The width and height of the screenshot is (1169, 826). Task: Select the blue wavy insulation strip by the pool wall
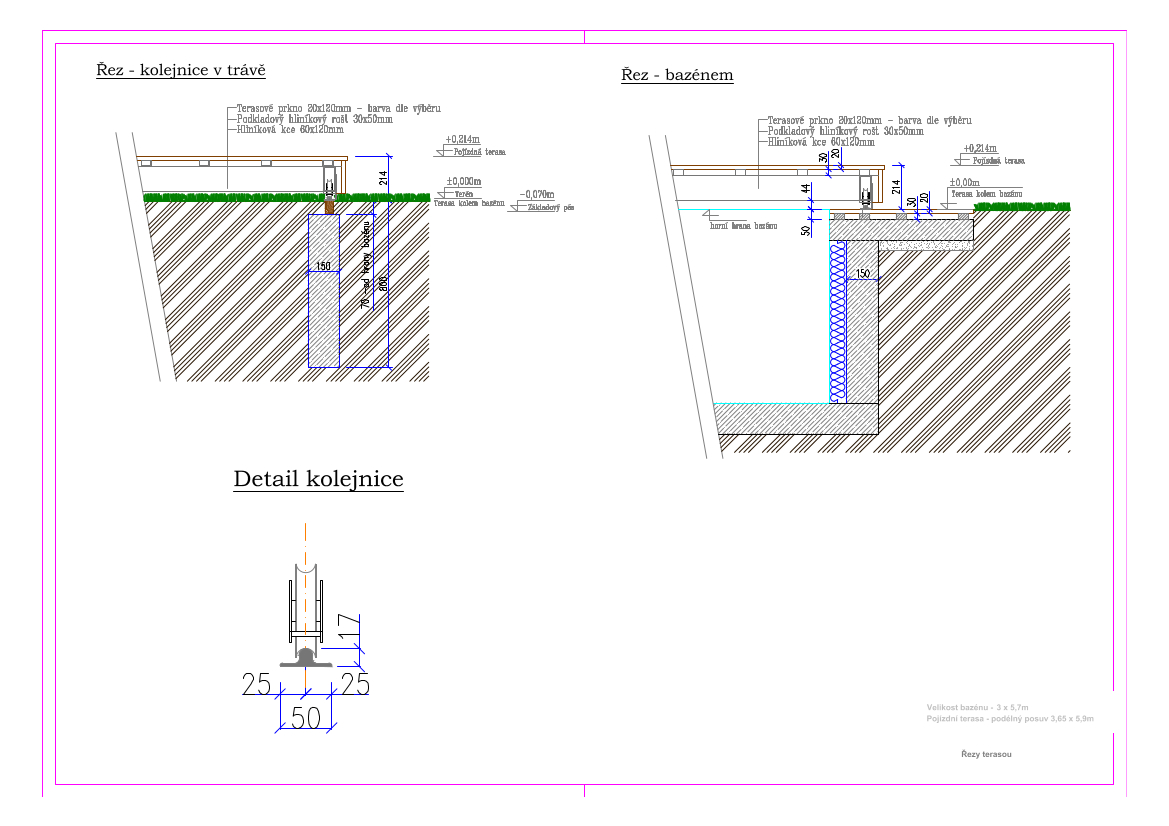pos(837,322)
